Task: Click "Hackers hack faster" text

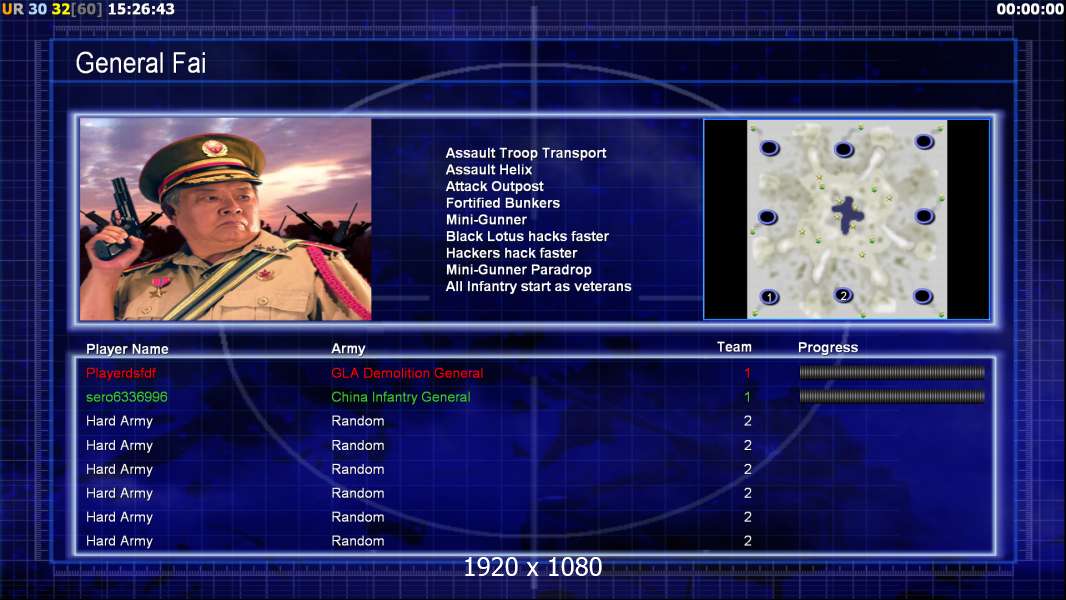Action: (511, 253)
